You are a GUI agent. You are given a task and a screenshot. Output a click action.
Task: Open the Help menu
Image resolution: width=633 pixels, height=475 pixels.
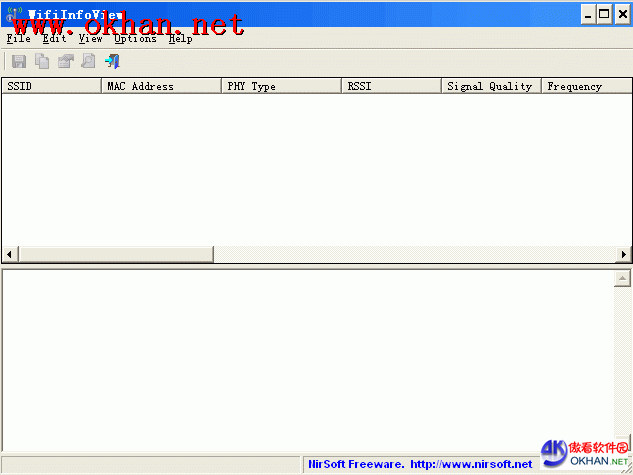[x=180, y=39]
